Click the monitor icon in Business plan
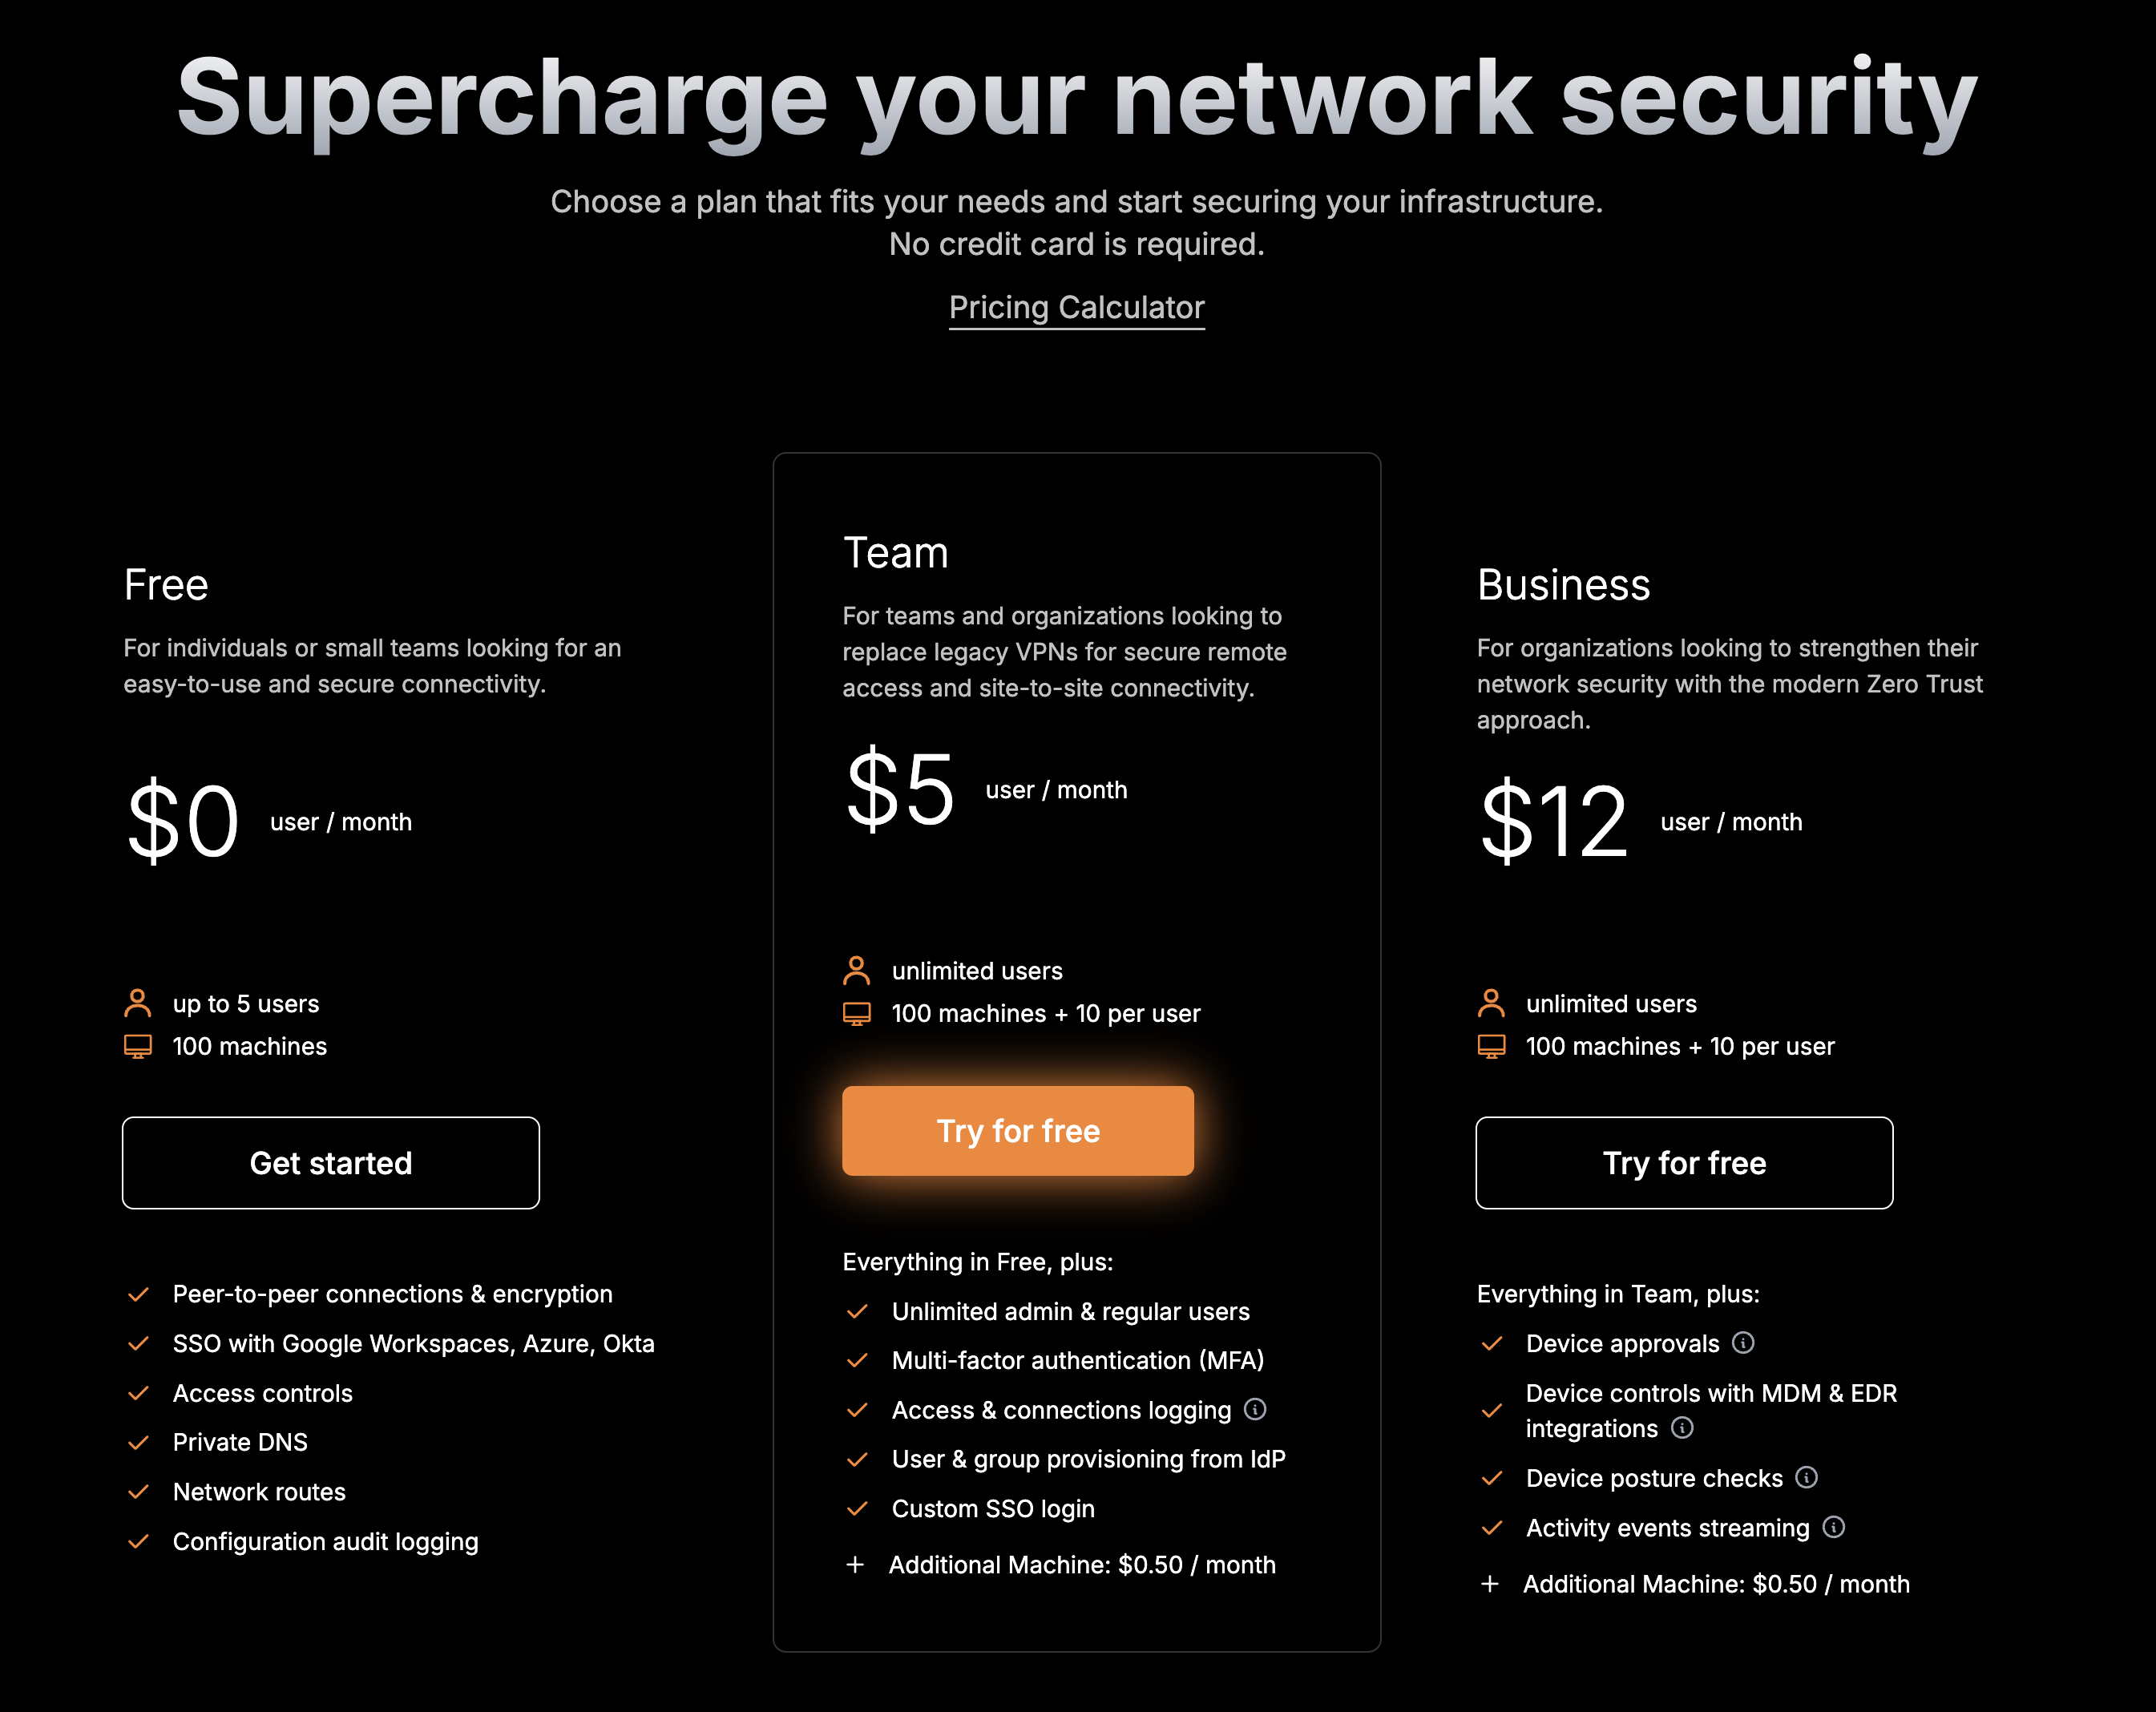Viewport: 2156px width, 1712px height. pos(1491,1046)
